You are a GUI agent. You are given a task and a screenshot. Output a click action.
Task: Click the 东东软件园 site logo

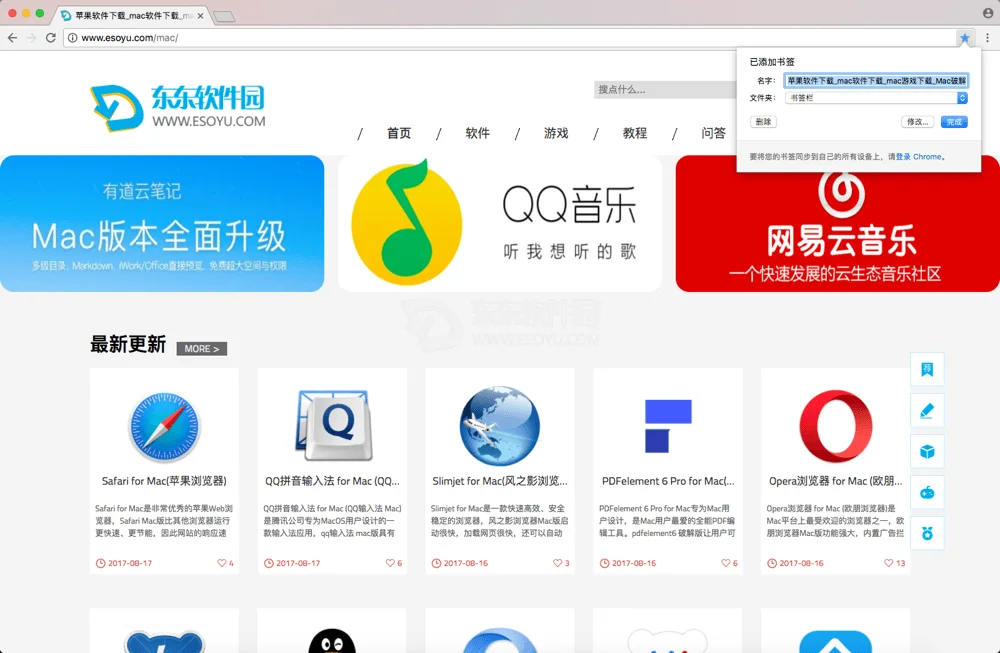point(177,107)
